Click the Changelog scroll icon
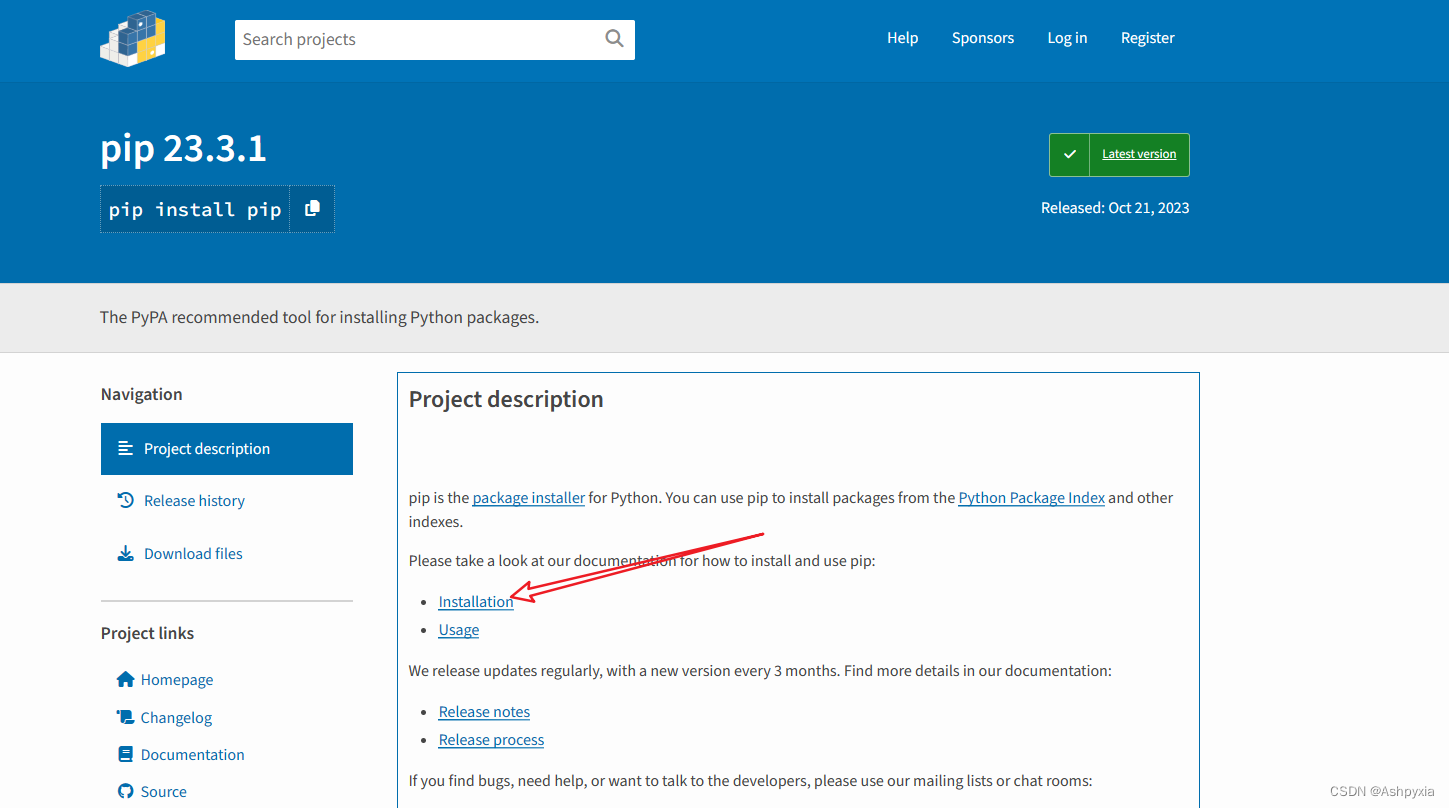Image resolution: width=1449 pixels, height=808 pixels. point(126,717)
